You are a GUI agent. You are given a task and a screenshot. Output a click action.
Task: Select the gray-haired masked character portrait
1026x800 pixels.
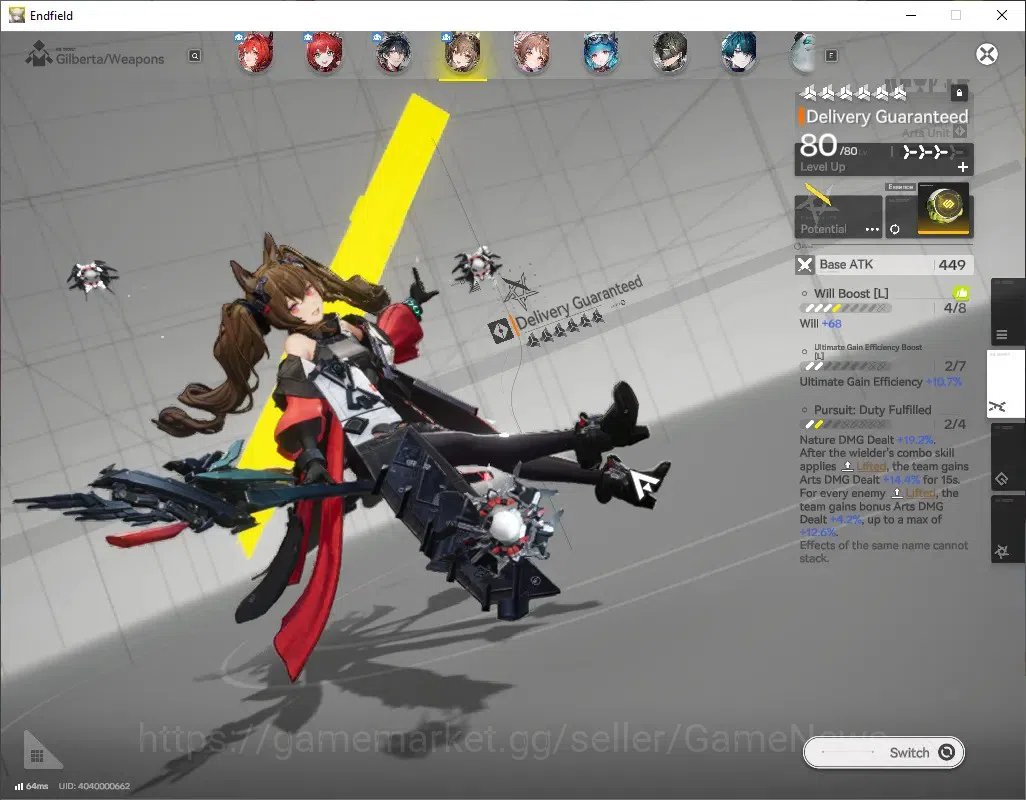pyautogui.click(x=669, y=53)
